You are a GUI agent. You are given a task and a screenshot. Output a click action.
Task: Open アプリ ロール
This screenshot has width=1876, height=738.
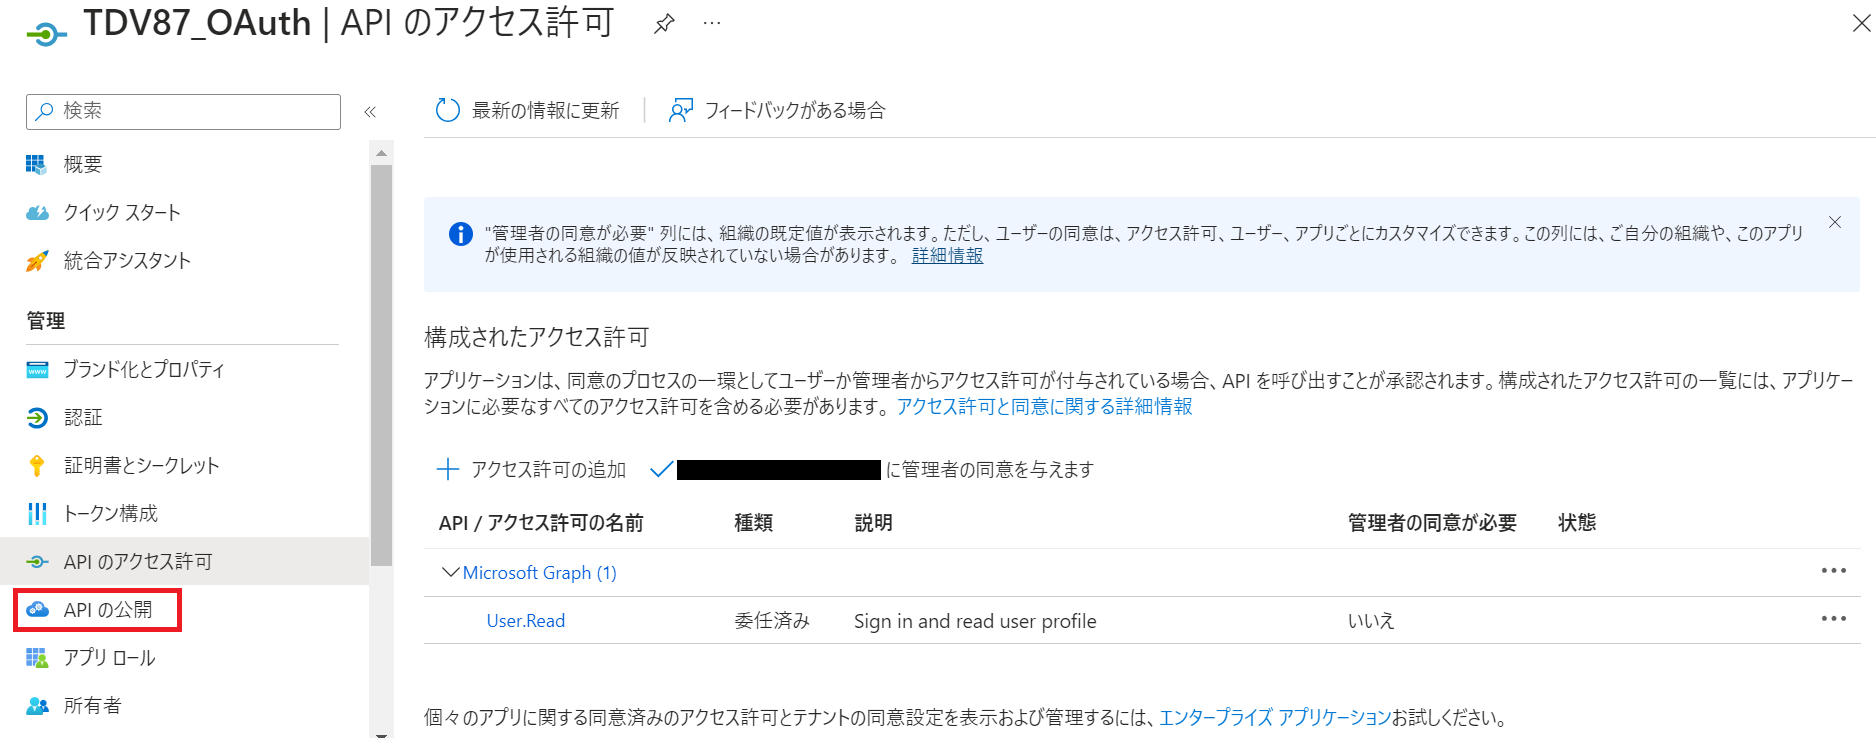pos(109,658)
